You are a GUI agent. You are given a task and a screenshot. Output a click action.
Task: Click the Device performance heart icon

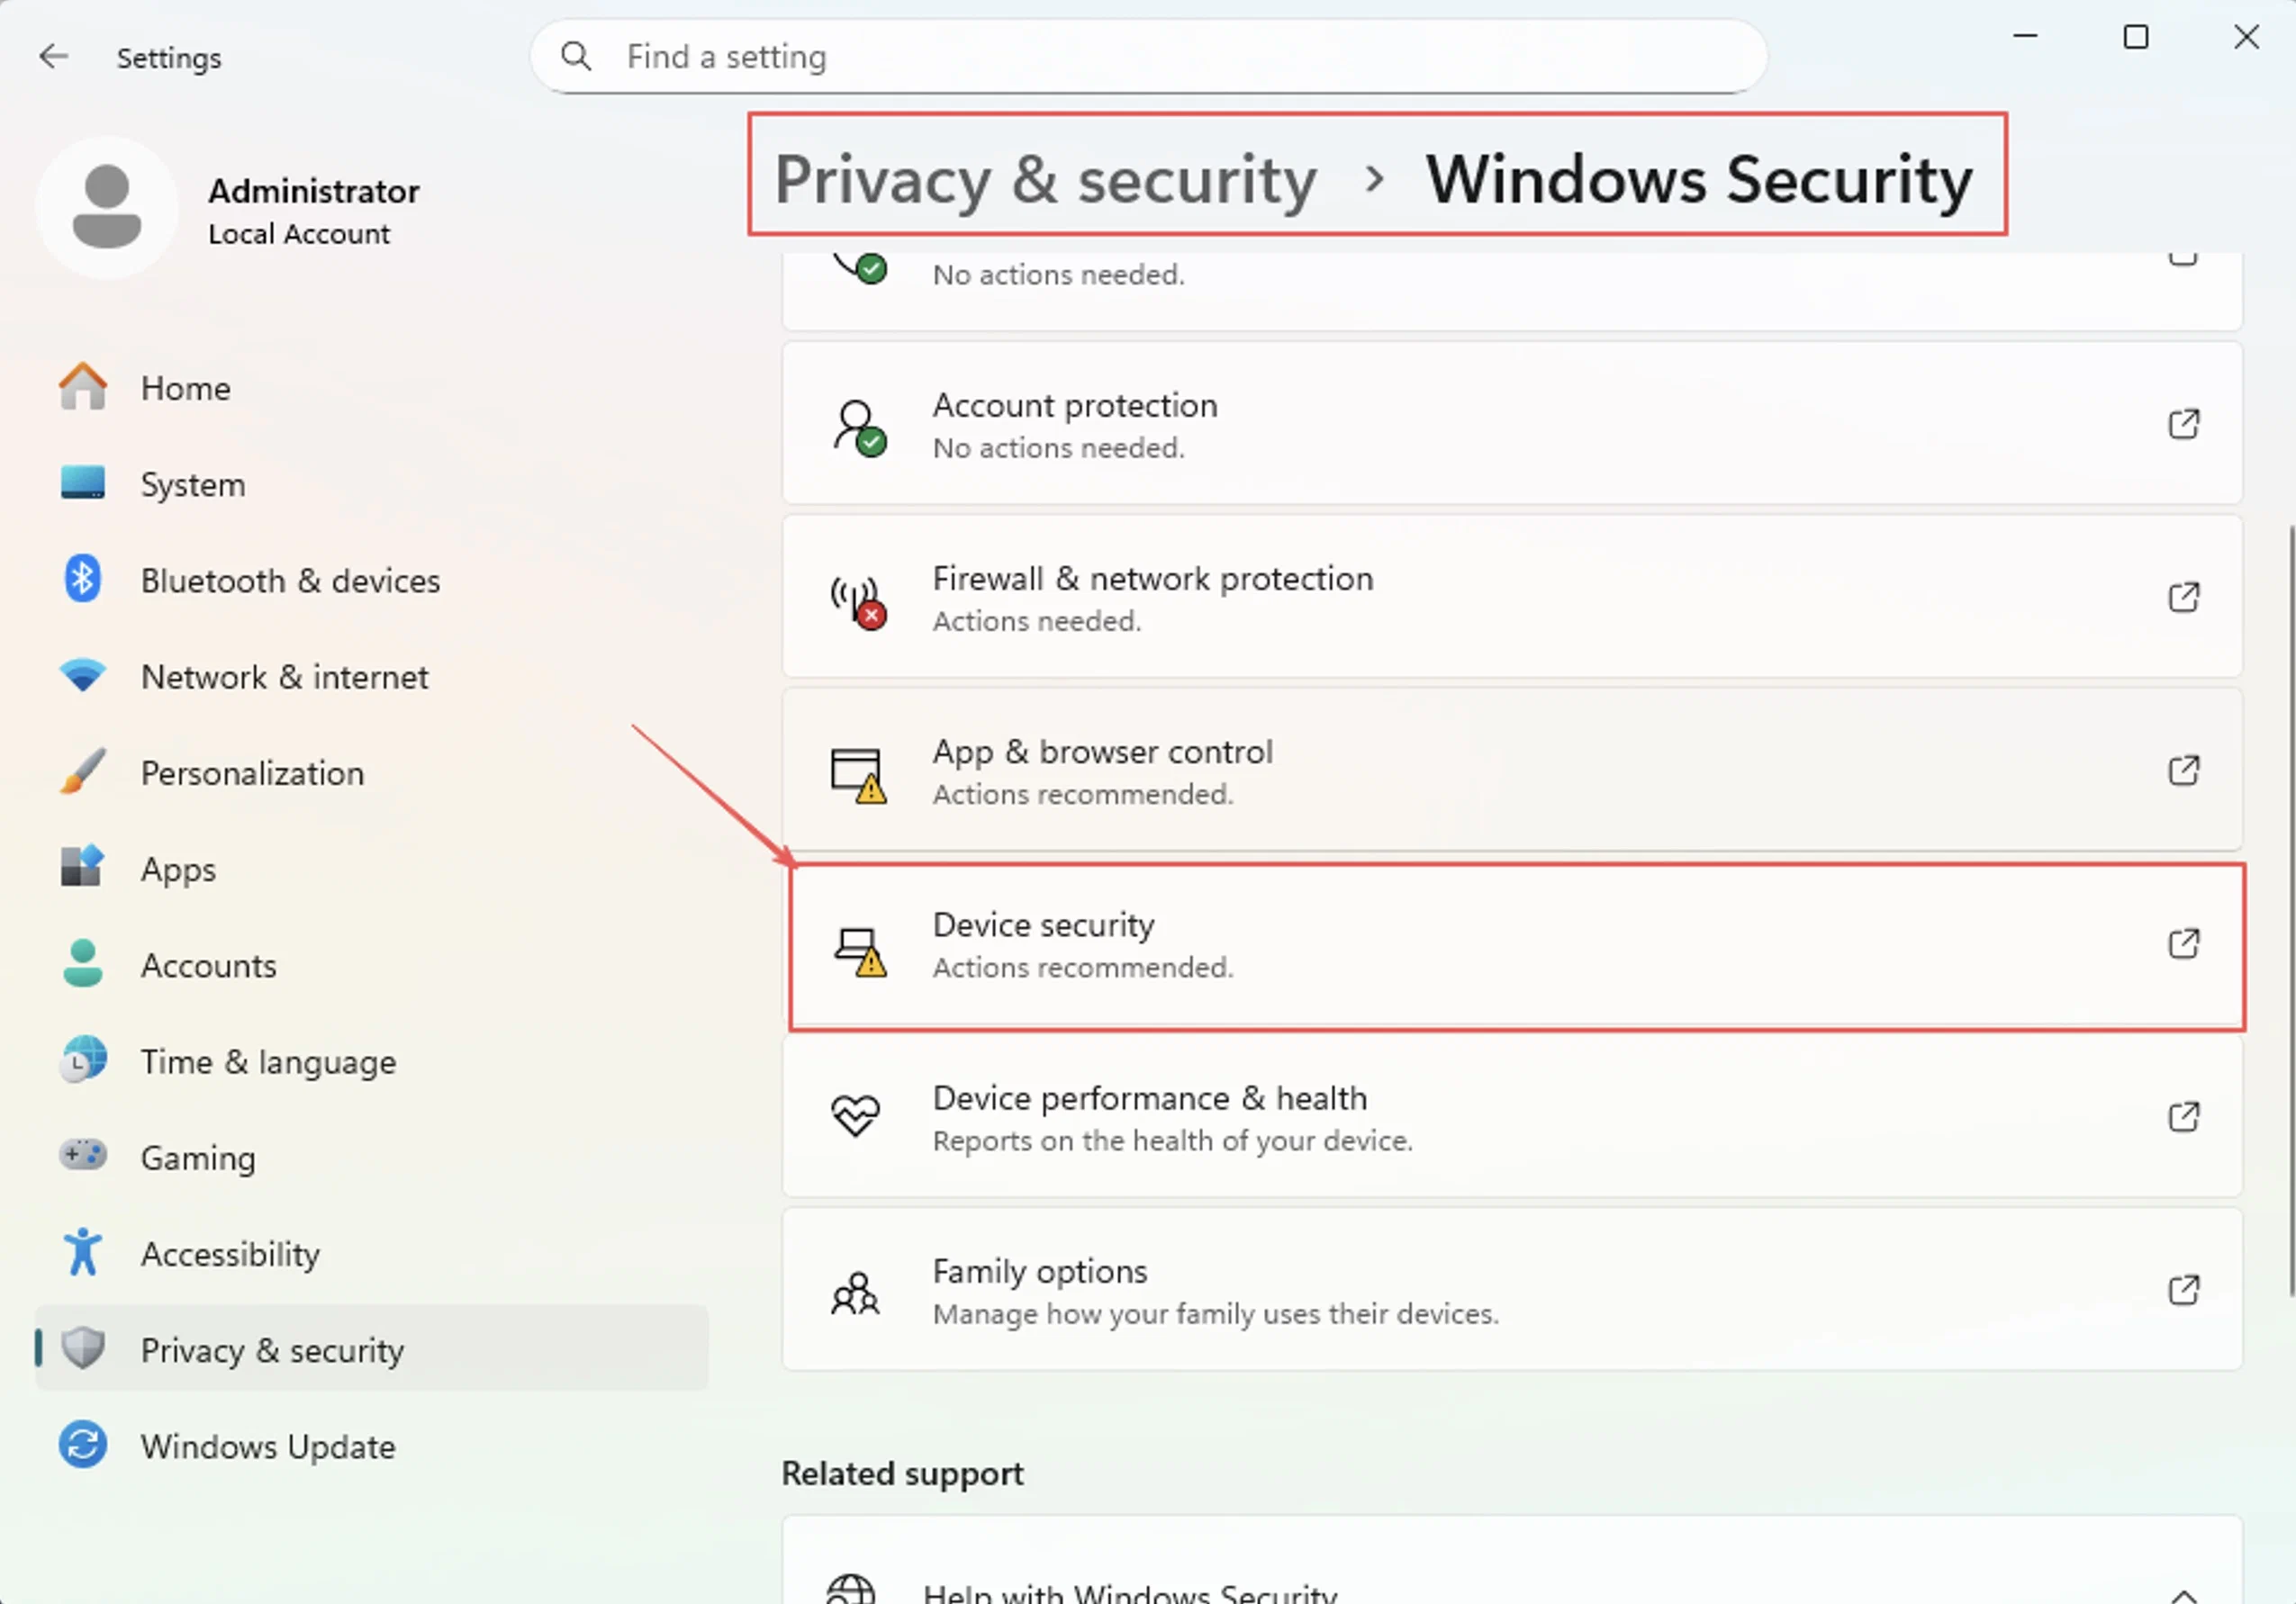[x=856, y=1115]
